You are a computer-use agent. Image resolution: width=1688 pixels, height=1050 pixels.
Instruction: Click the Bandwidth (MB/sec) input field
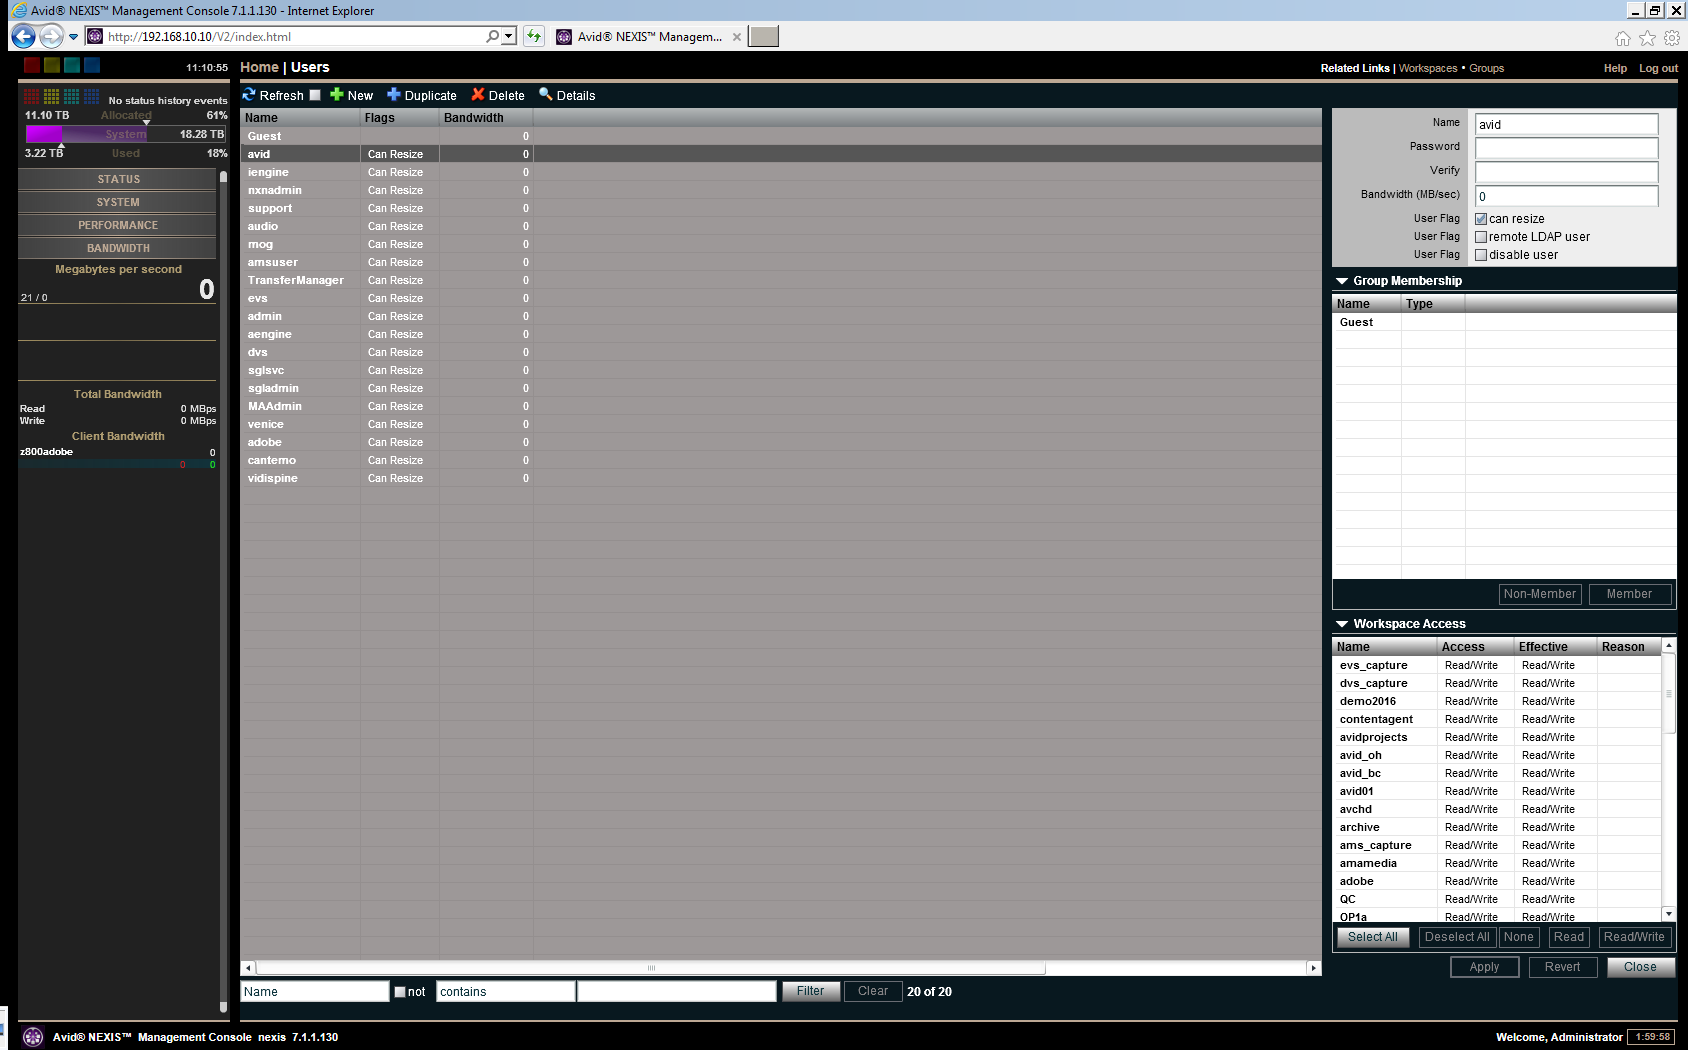(x=1566, y=196)
